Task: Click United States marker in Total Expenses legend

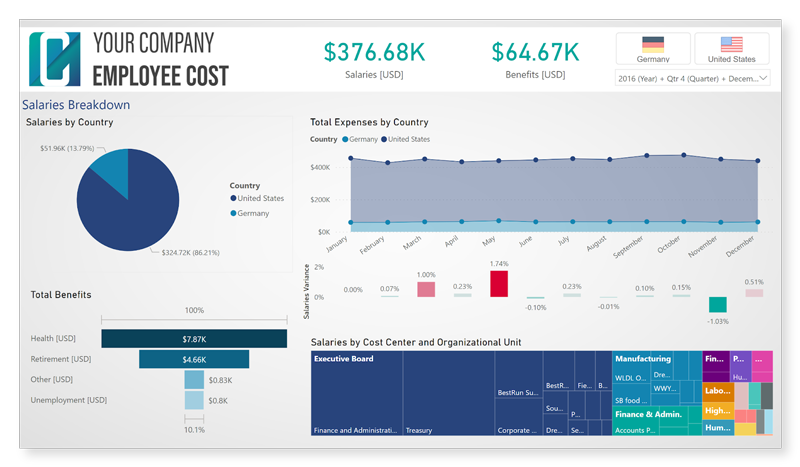Action: coord(384,140)
